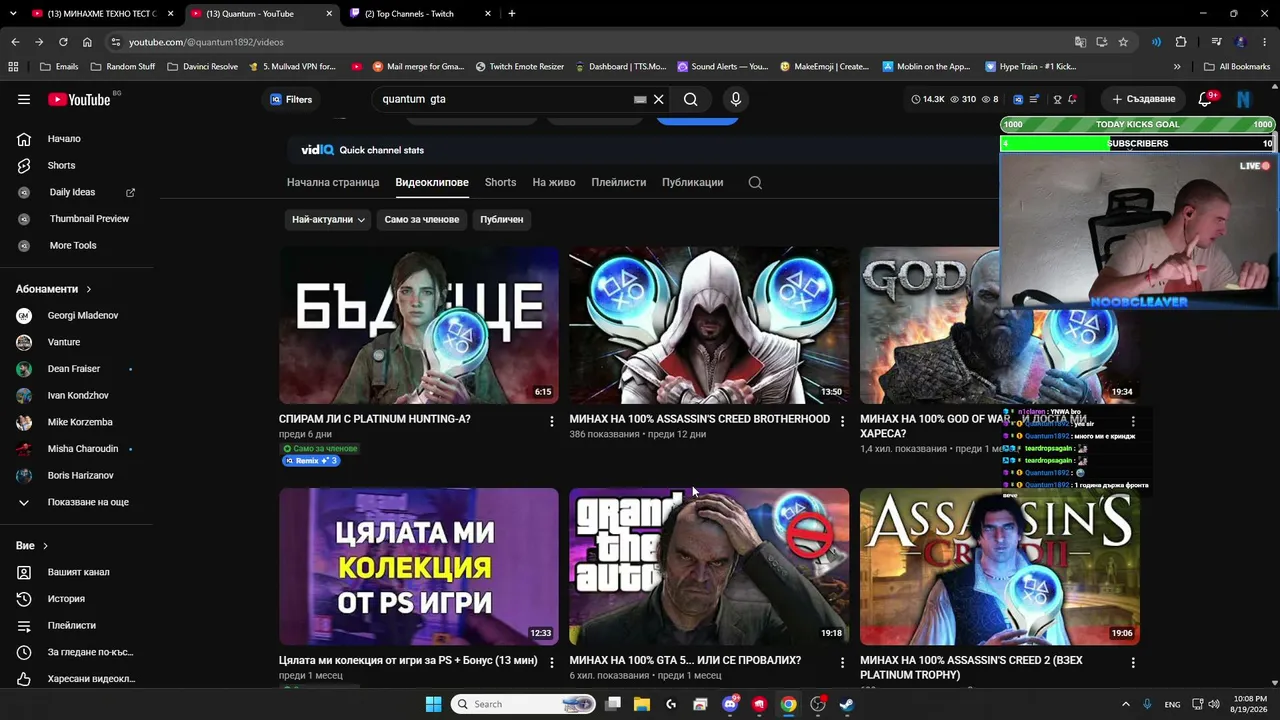Clear the search text with the X

coord(659,99)
